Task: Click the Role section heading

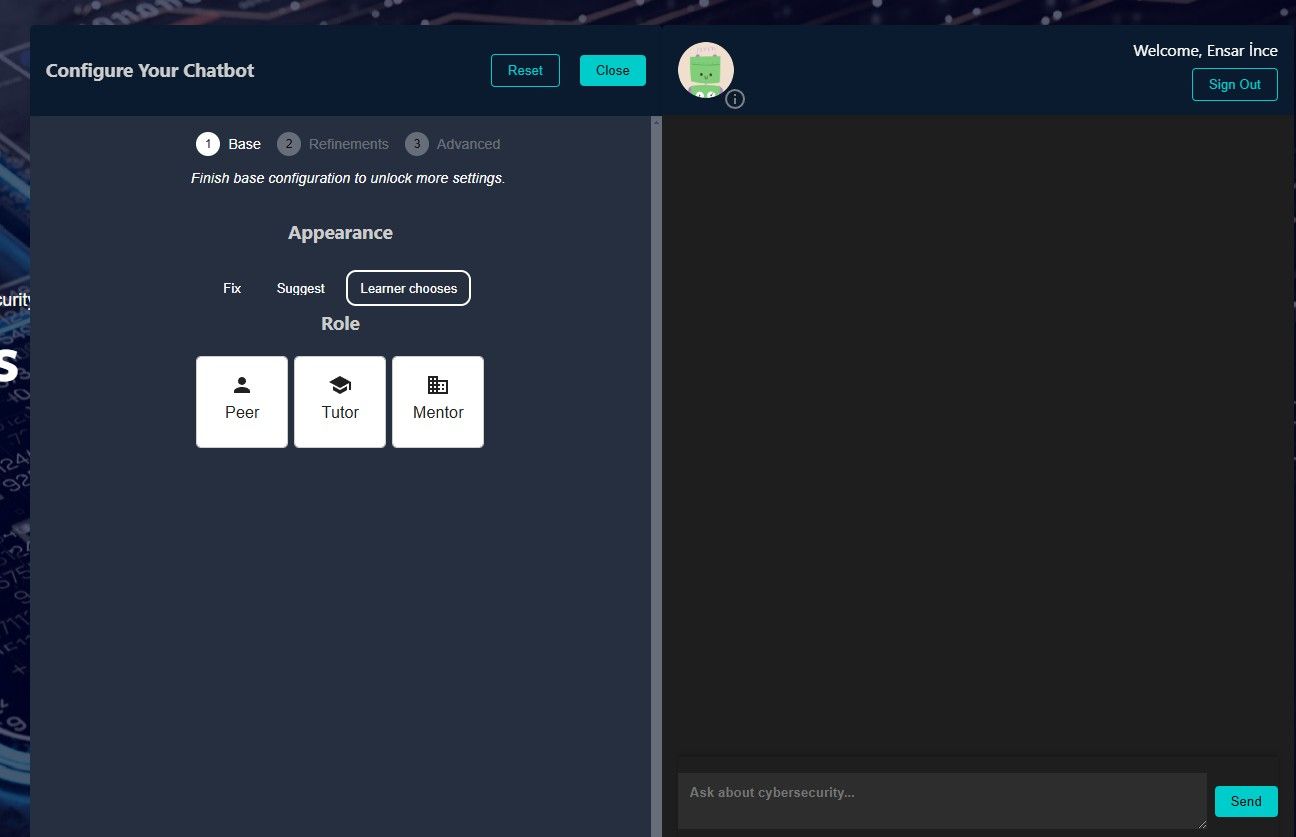Action: coord(340,324)
